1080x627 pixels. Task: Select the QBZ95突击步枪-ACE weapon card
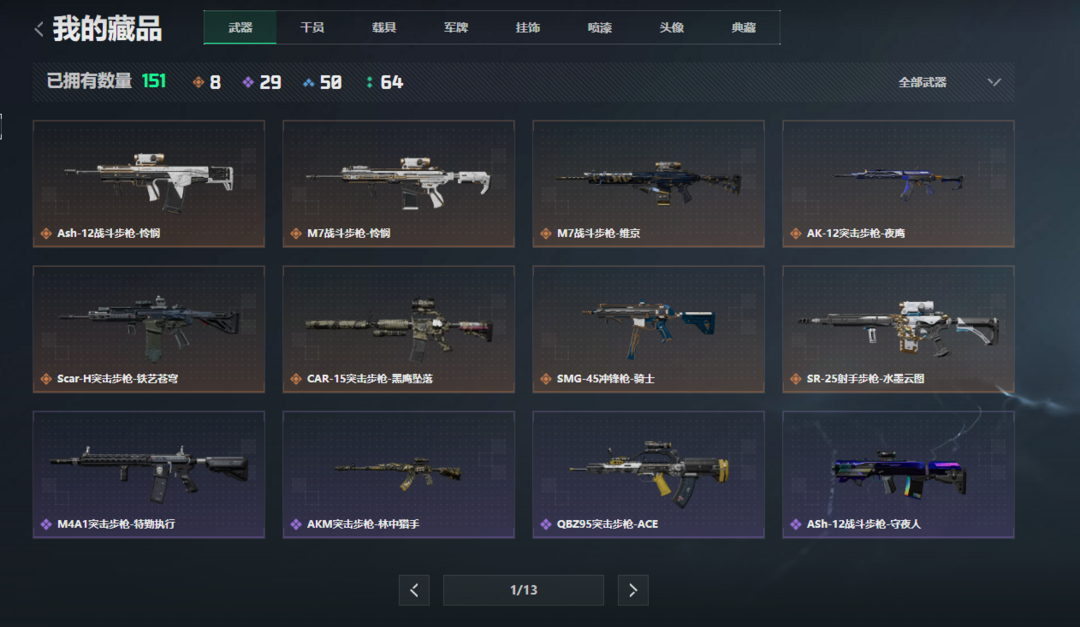pos(648,475)
